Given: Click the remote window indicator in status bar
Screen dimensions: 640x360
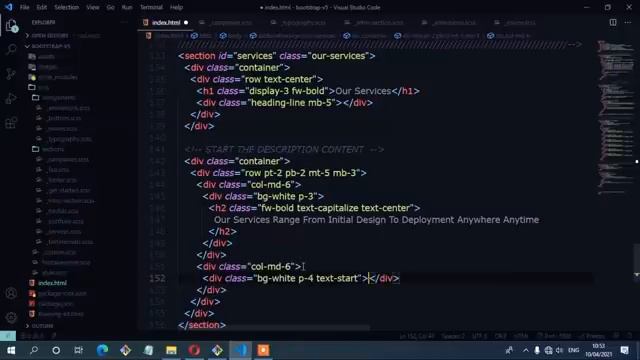Looking at the screenshot, I should pos(8,336).
